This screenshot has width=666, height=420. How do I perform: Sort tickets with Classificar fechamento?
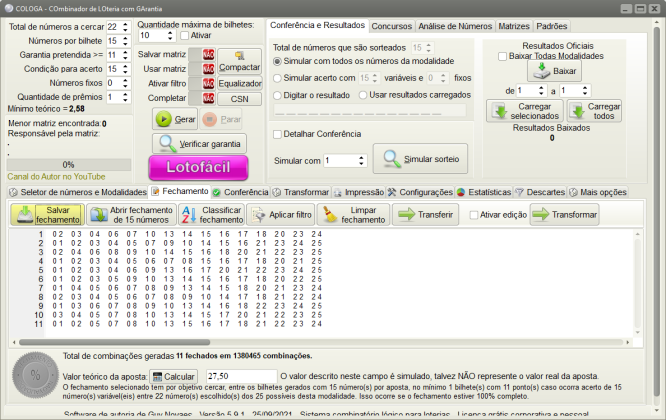point(210,213)
